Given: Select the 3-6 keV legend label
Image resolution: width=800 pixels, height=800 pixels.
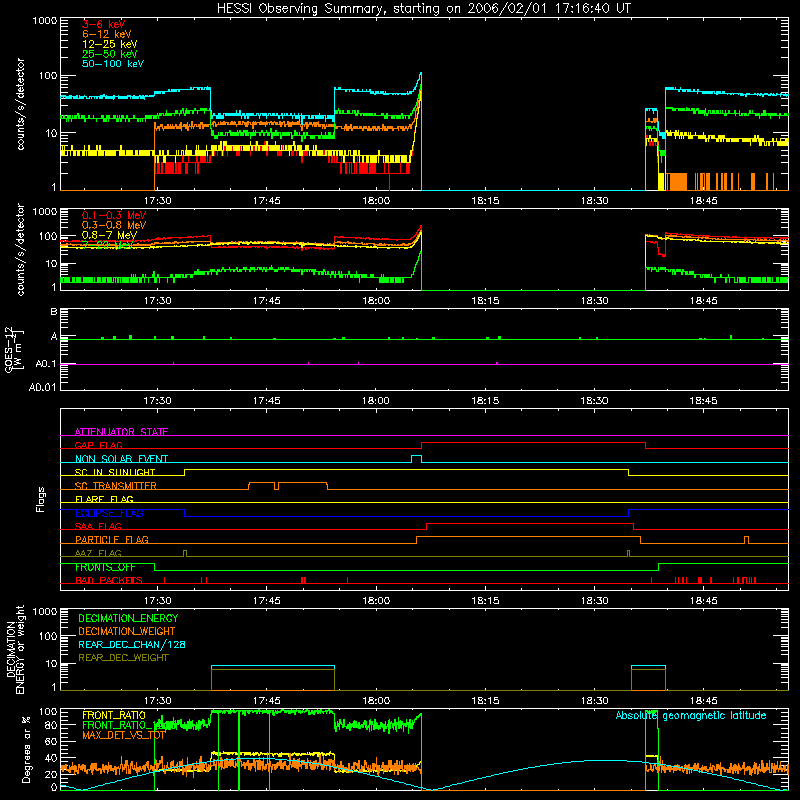Looking at the screenshot, I should [103, 24].
